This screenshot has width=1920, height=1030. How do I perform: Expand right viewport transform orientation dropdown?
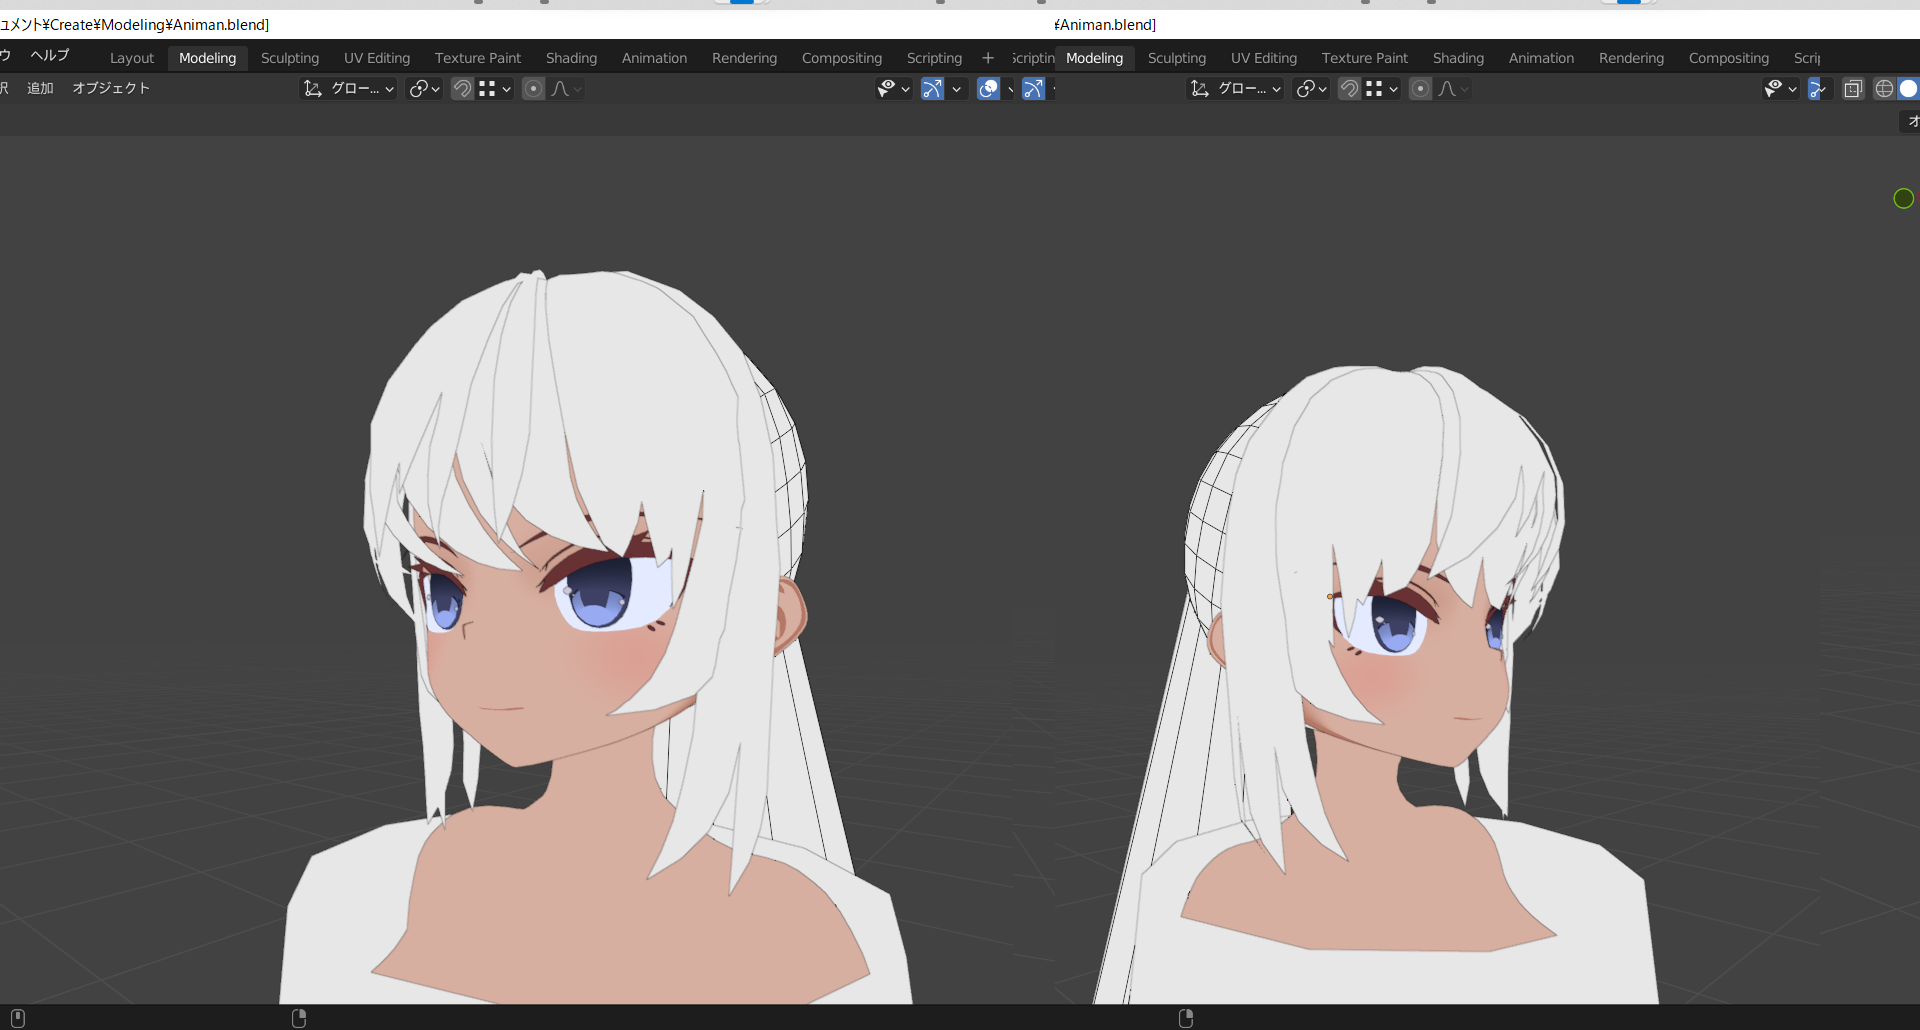1237,89
